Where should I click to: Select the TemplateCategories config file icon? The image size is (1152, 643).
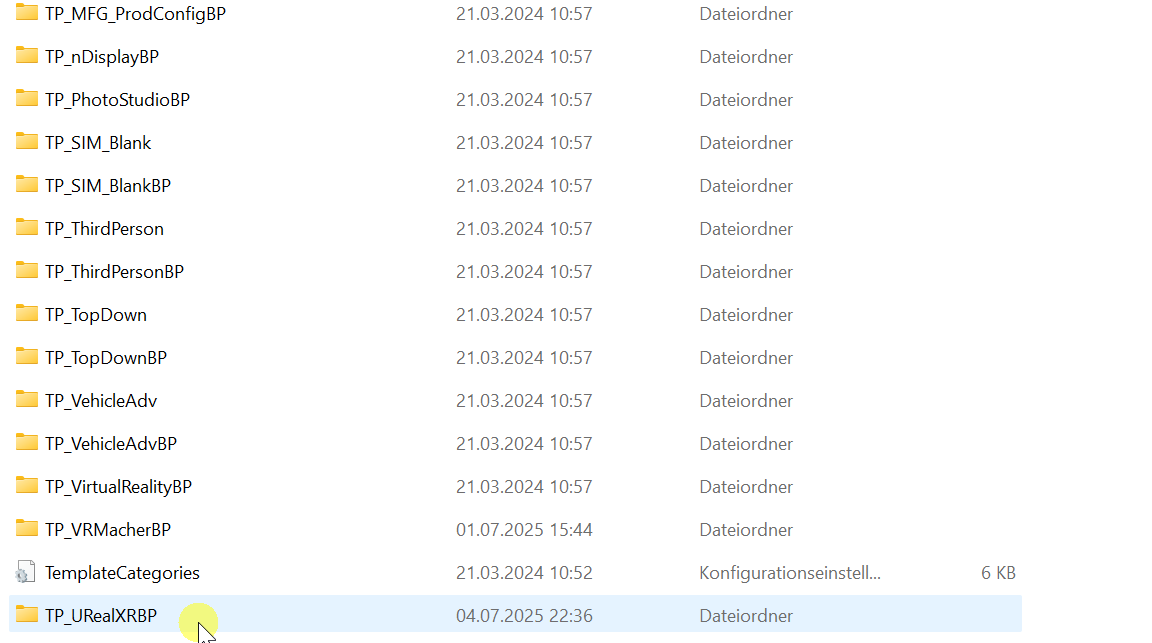click(25, 572)
